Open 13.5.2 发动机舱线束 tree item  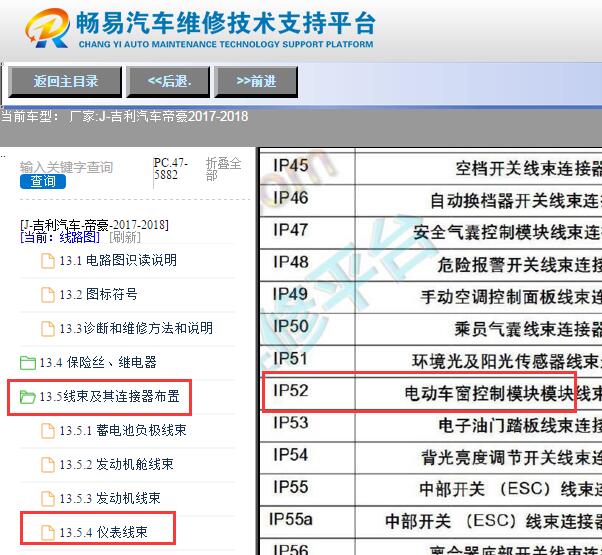coord(116,464)
